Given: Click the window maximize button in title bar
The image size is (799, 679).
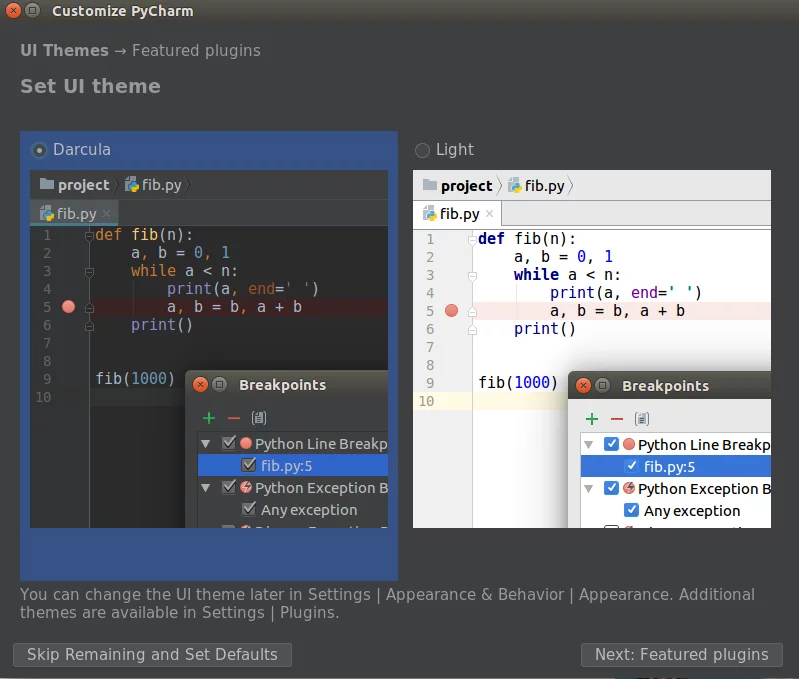Looking at the screenshot, I should 33,10.
